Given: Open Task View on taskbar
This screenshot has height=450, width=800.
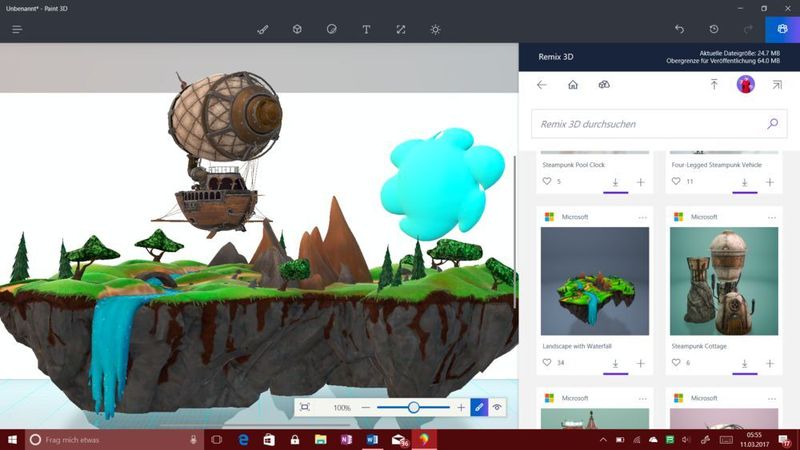Looking at the screenshot, I should (x=216, y=439).
